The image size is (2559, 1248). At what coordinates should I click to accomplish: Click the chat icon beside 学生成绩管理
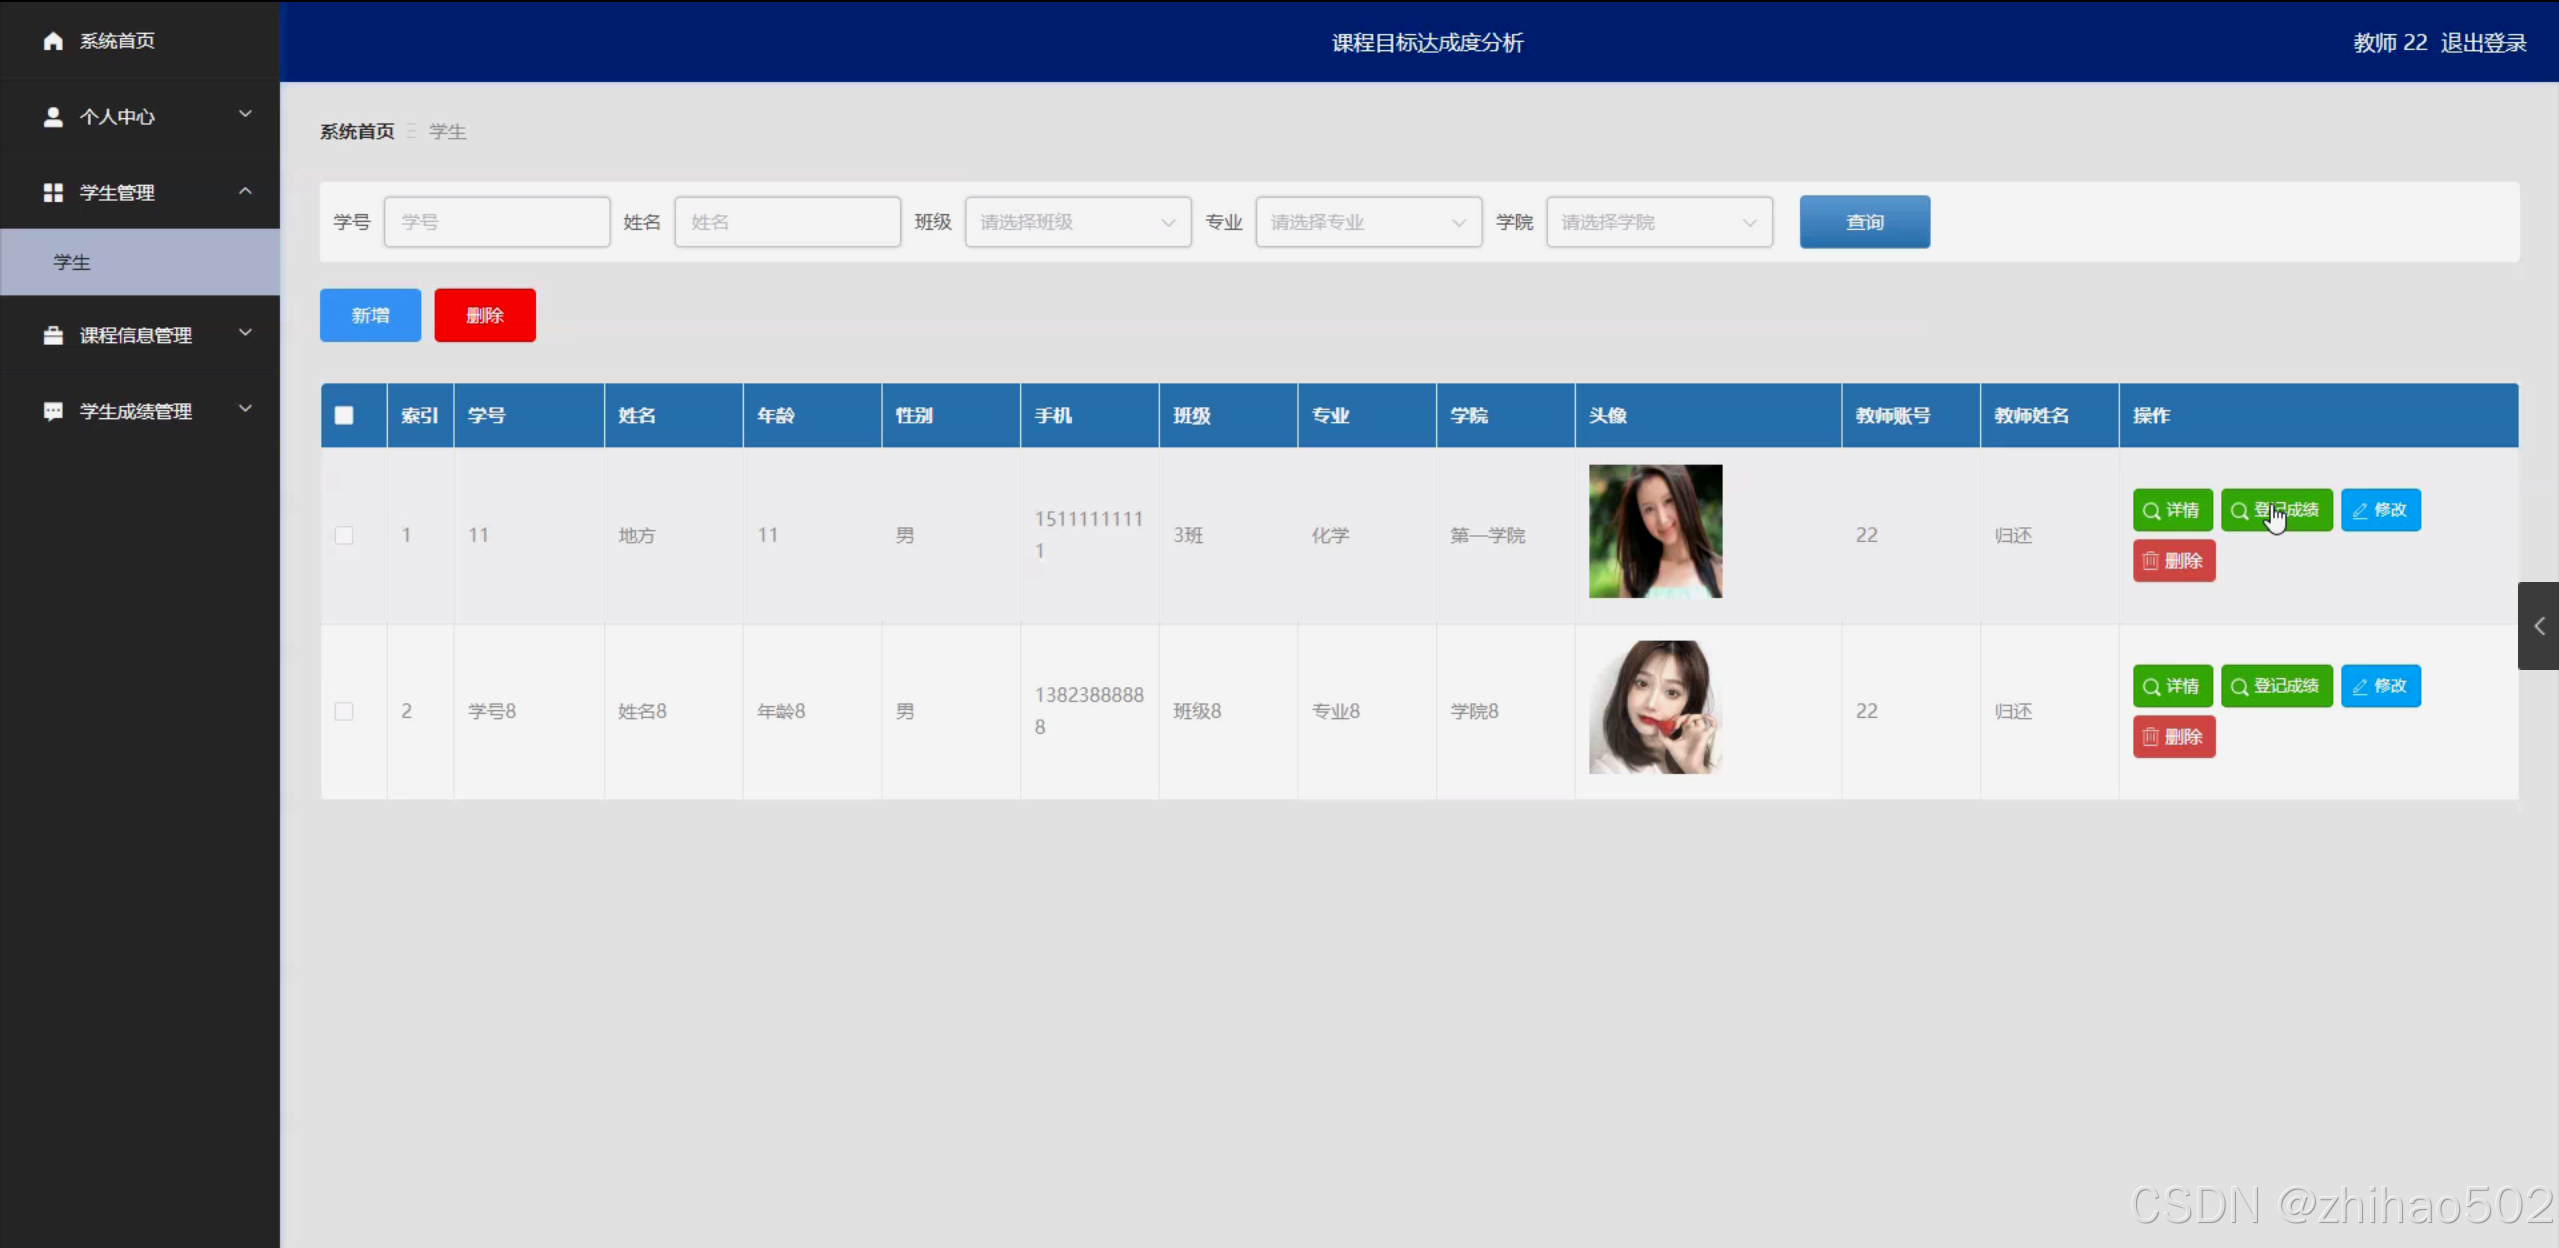[x=53, y=411]
